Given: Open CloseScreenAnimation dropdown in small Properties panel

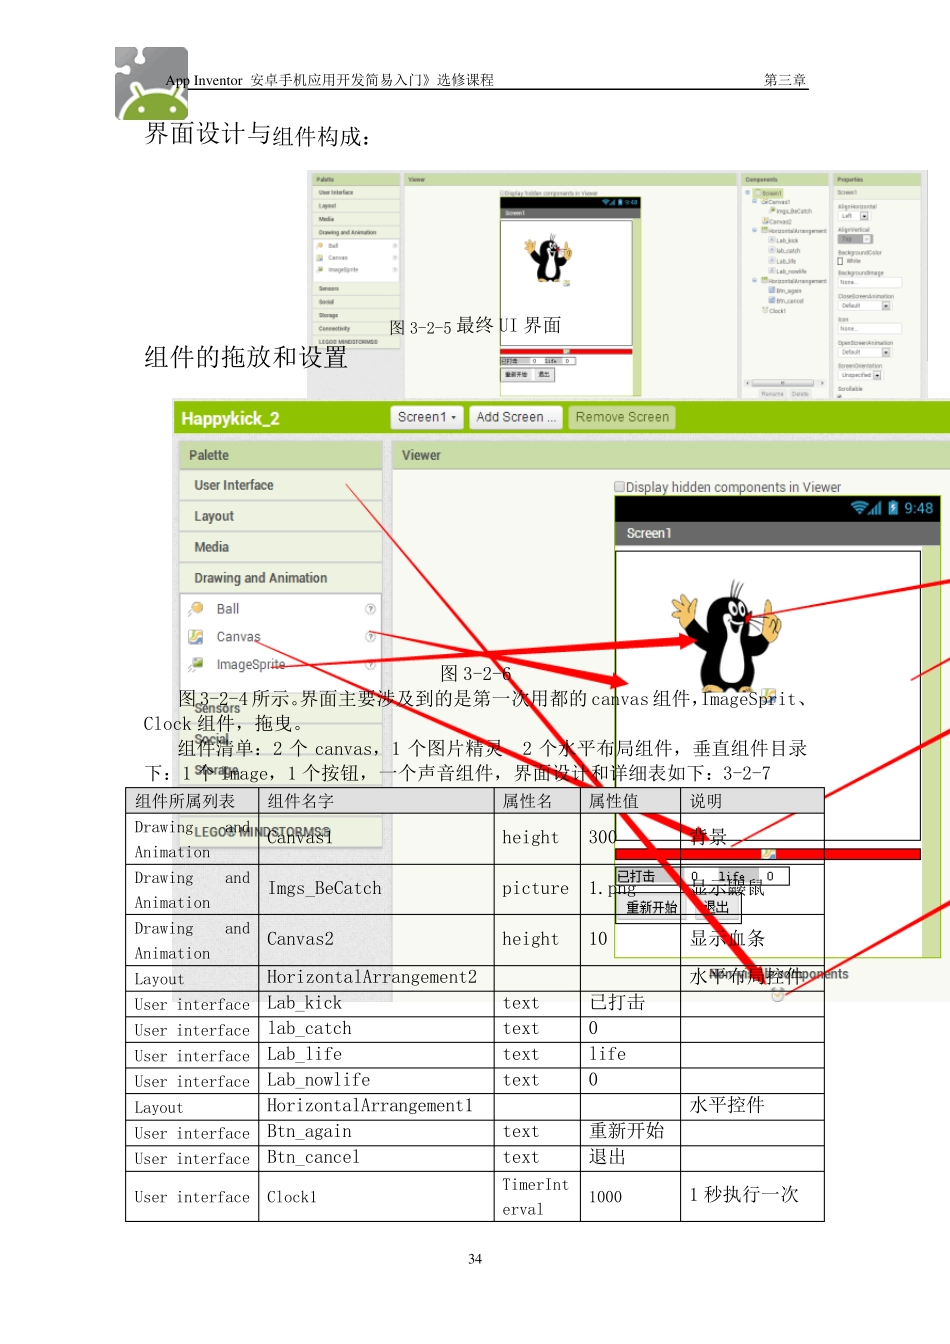Looking at the screenshot, I should tap(886, 306).
